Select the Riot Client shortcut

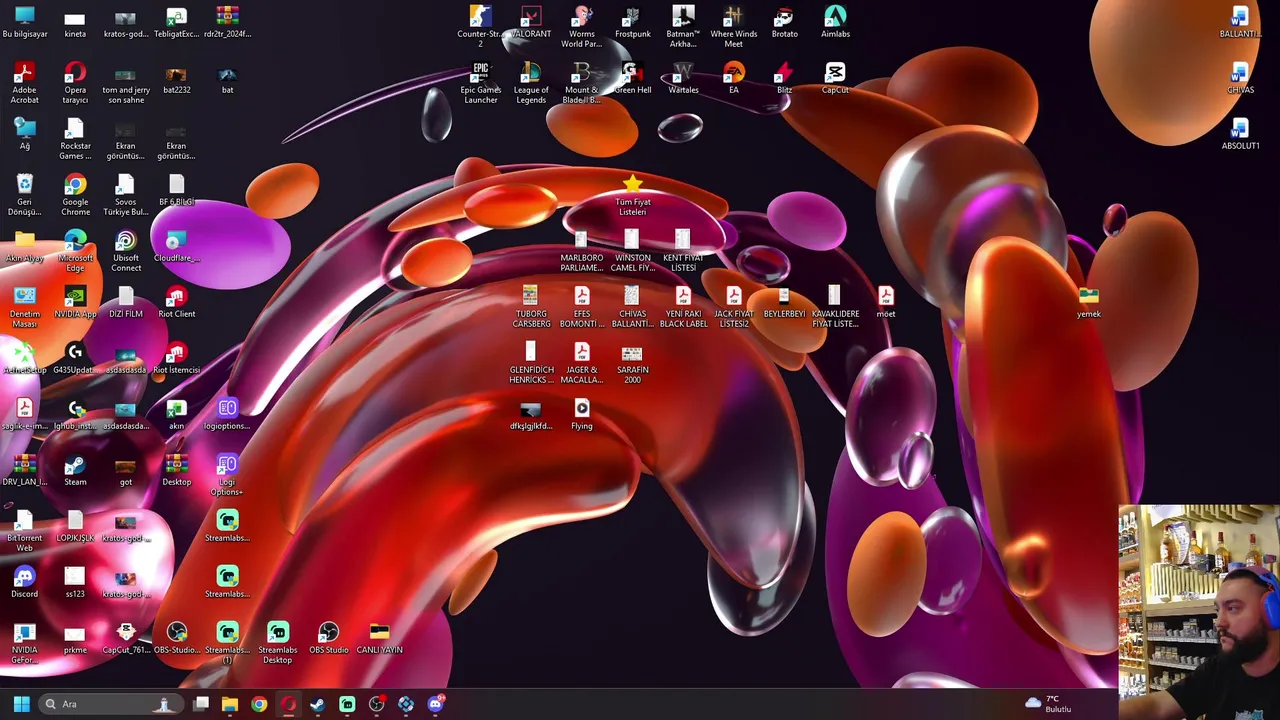point(177,302)
